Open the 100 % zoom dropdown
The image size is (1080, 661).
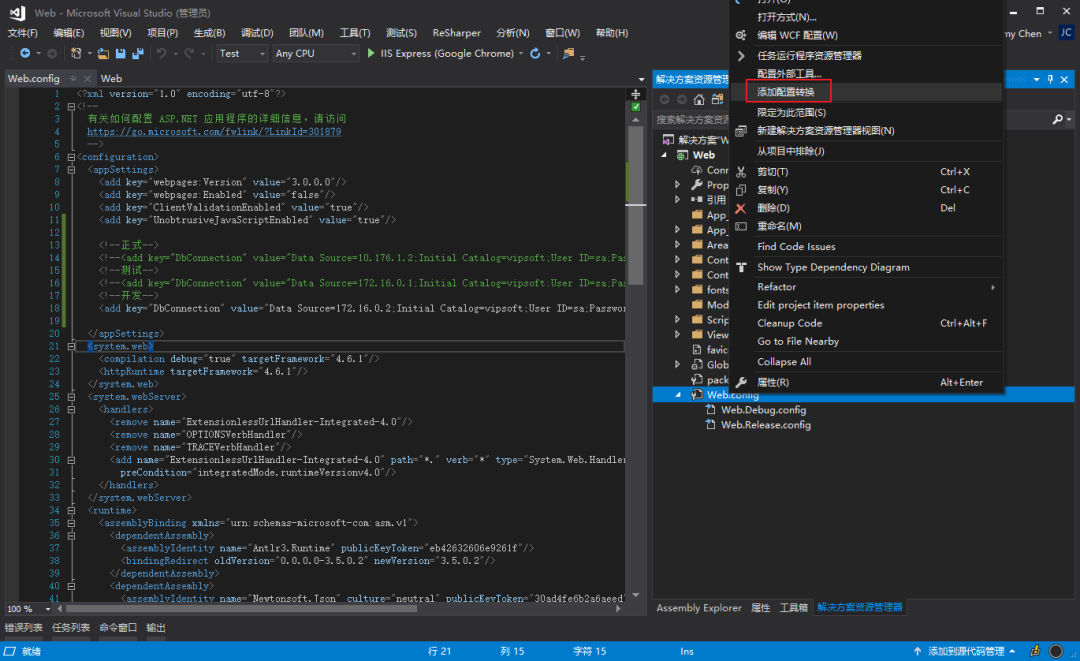click(x=48, y=609)
